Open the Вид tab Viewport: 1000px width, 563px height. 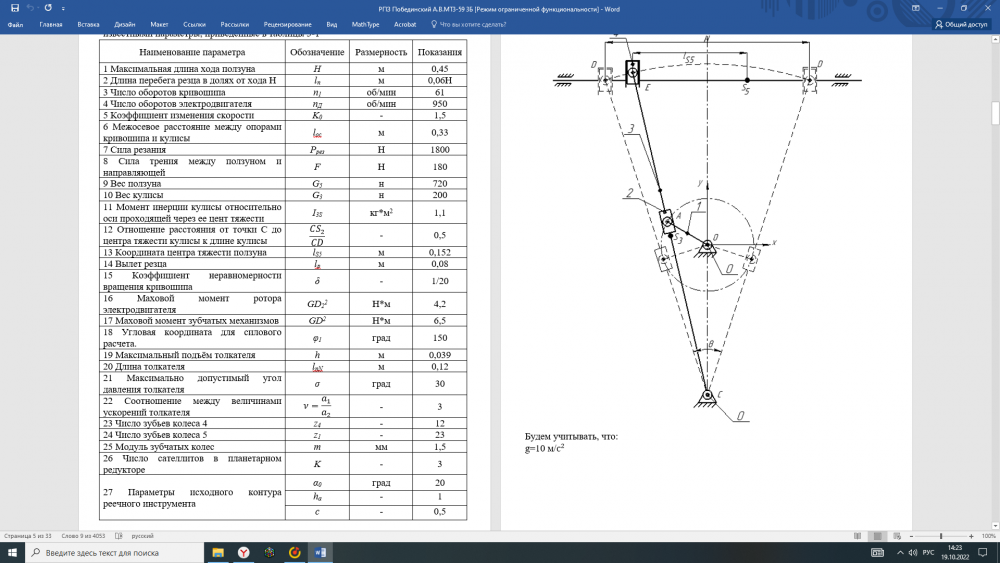[332, 24]
